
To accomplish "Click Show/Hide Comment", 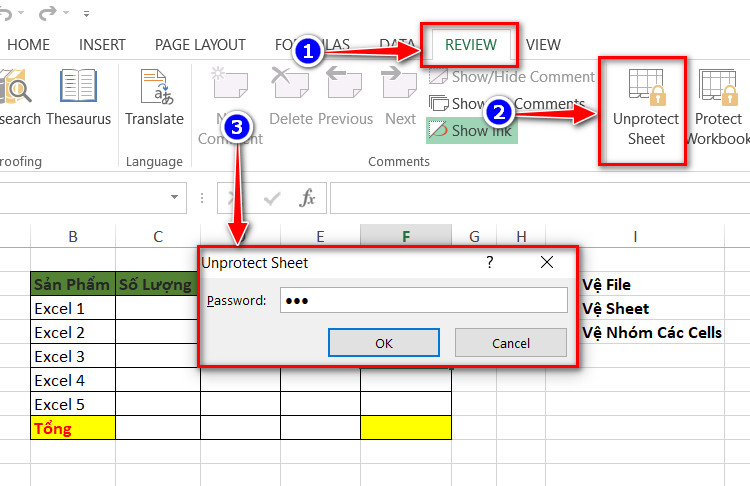I will (511, 77).
